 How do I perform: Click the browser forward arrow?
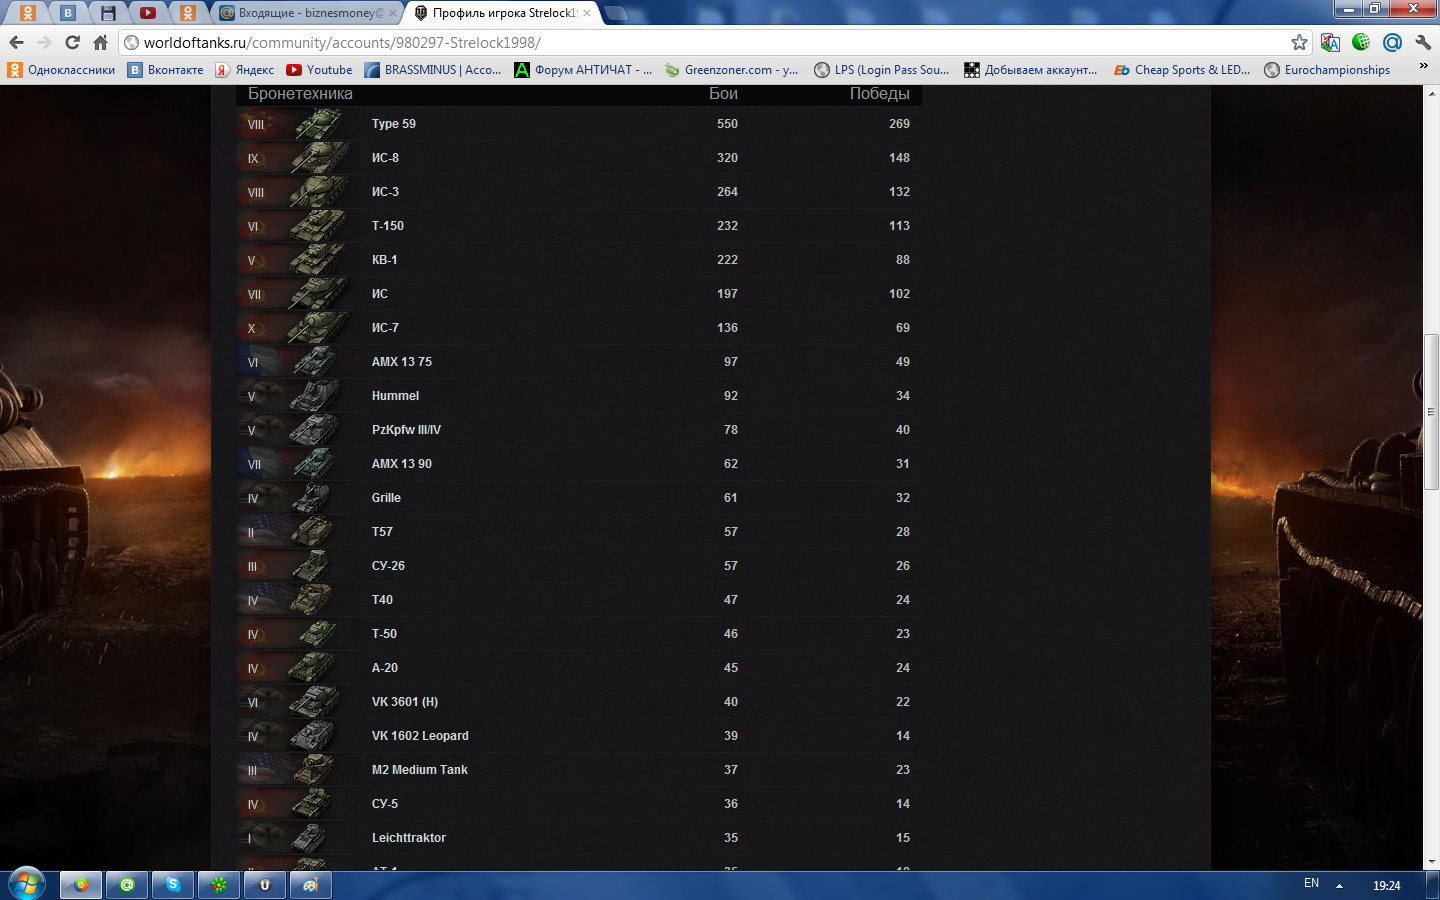44,42
